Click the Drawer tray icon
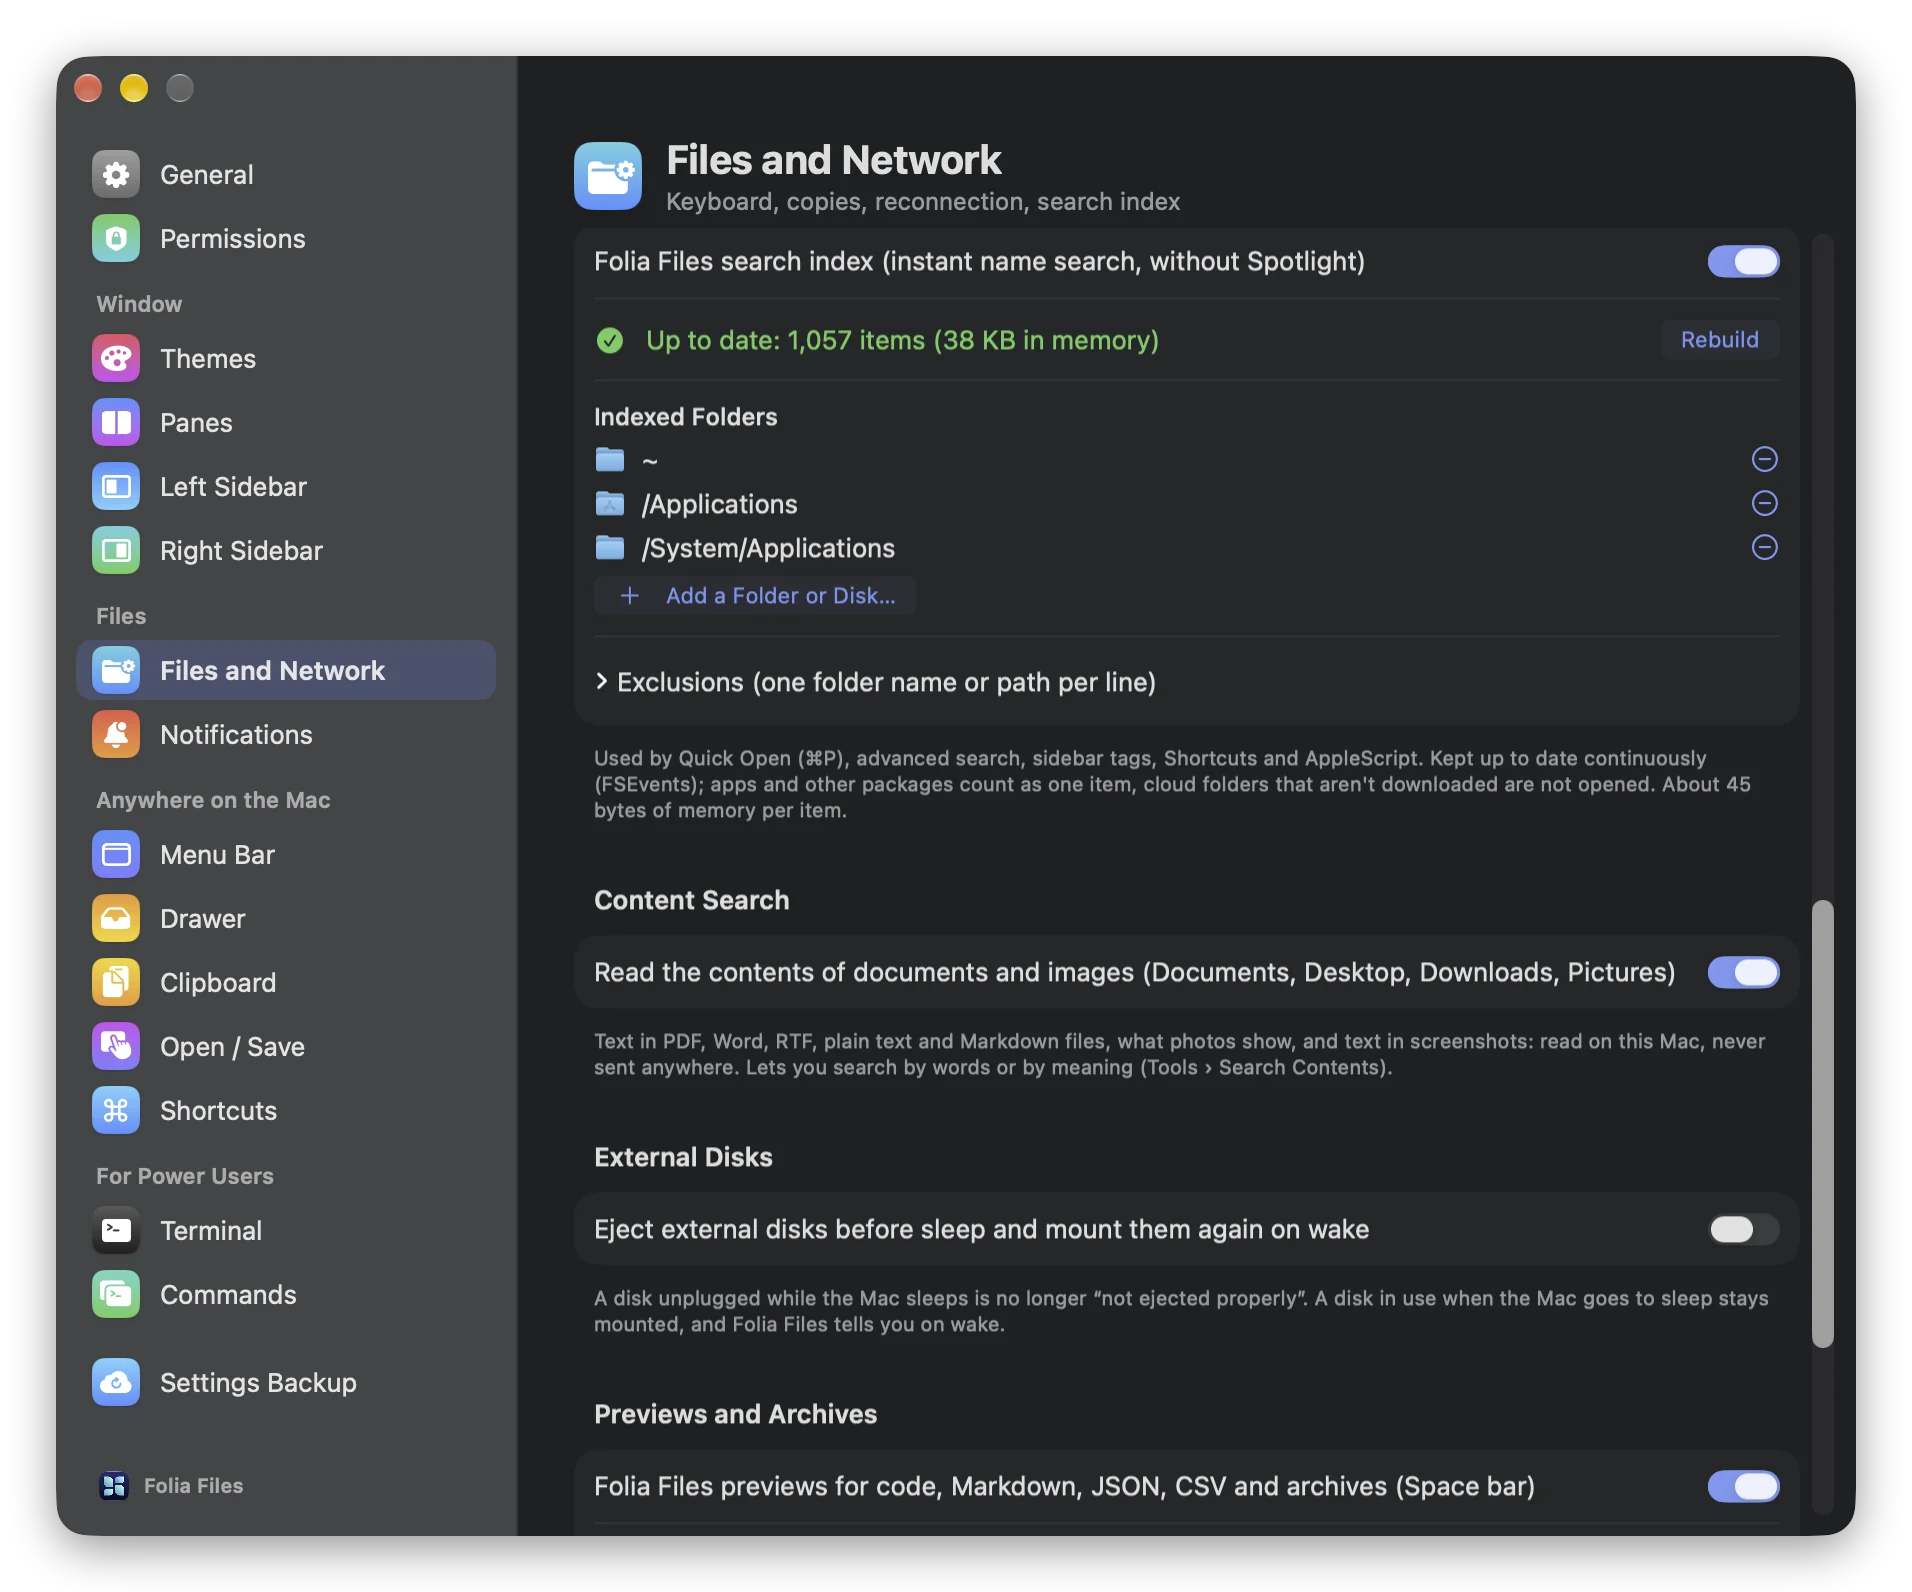 [116, 919]
